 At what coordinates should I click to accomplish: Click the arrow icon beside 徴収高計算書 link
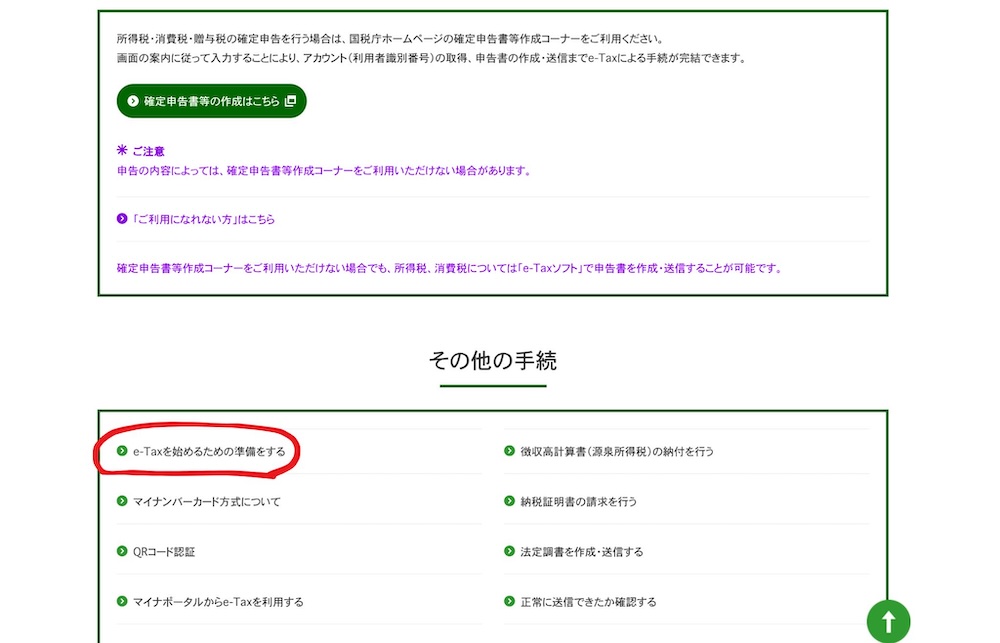click(510, 451)
